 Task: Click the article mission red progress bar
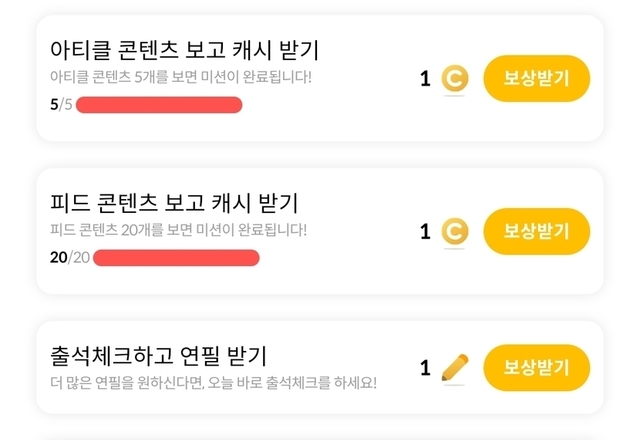point(159,104)
